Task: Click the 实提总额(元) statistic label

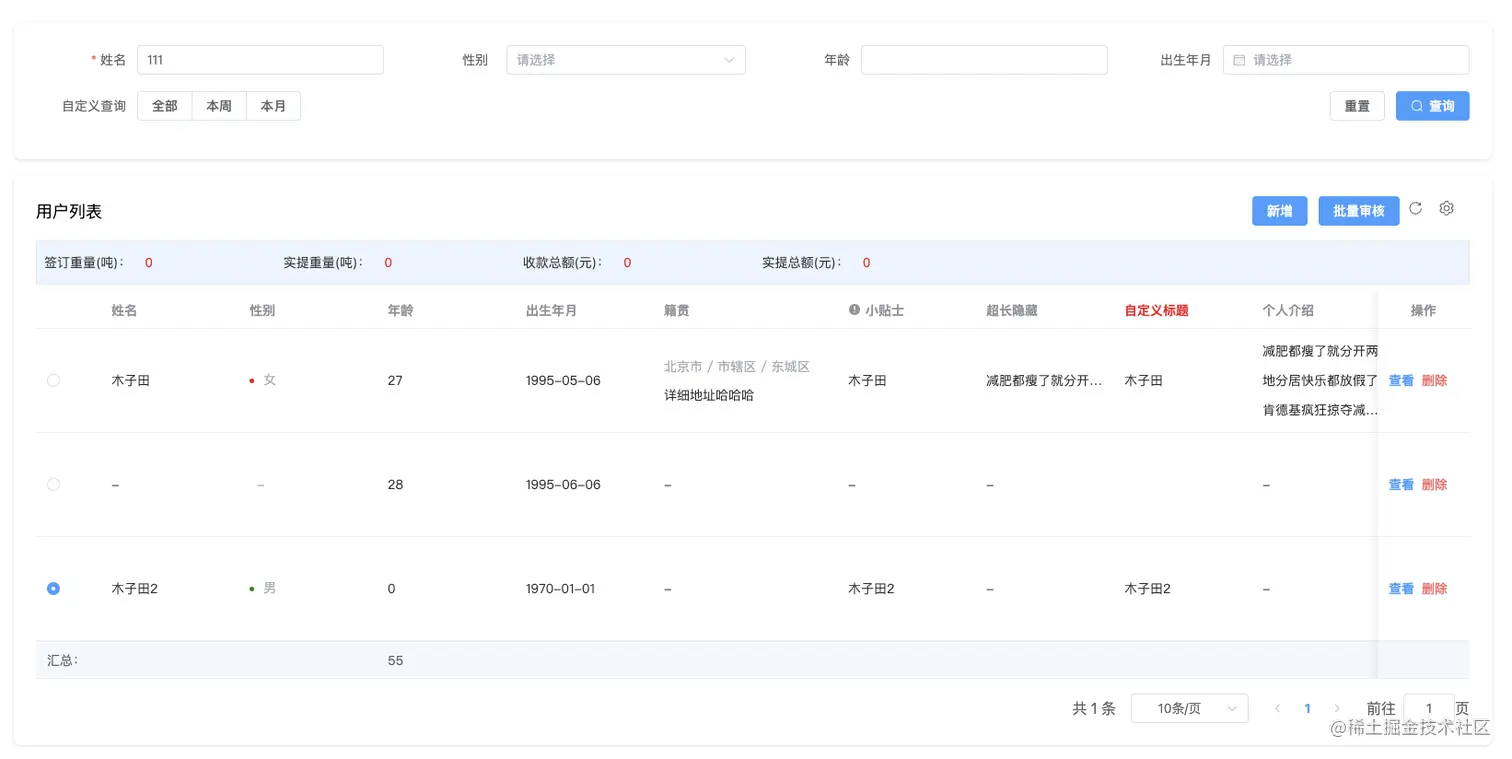Action: [802, 263]
